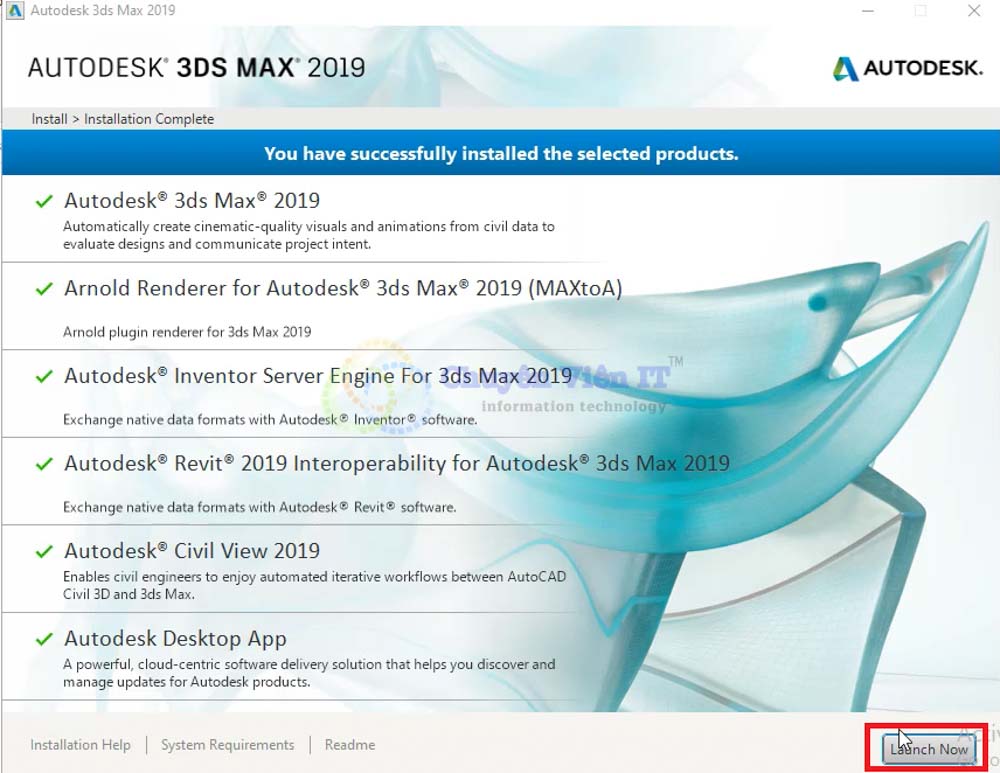The image size is (1000, 773).
Task: Select the checkmark next to Inventor Server Engine
Action: (x=44, y=377)
